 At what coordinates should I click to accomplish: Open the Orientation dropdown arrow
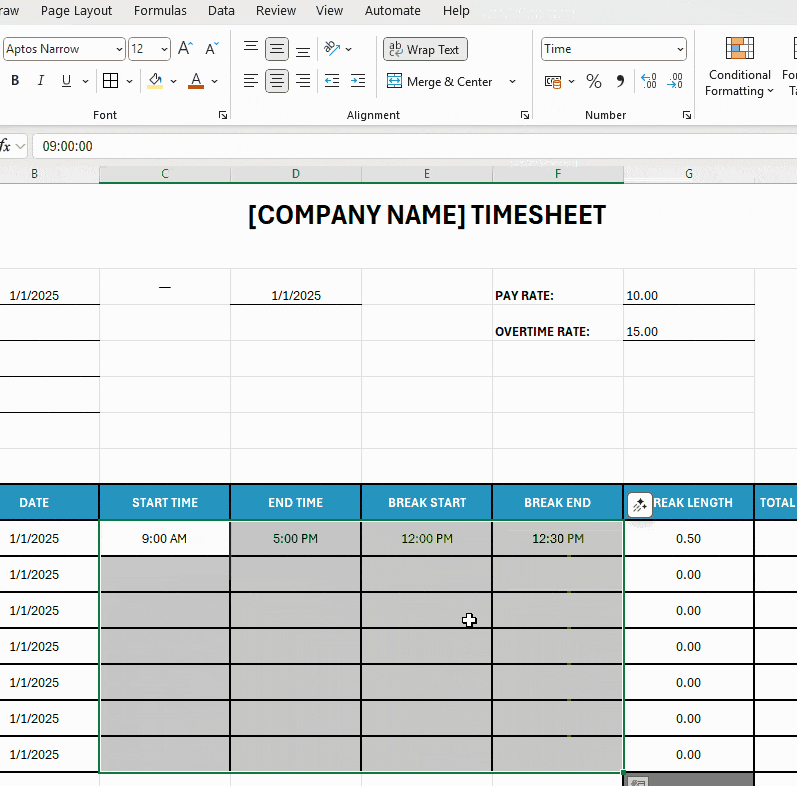(349, 49)
